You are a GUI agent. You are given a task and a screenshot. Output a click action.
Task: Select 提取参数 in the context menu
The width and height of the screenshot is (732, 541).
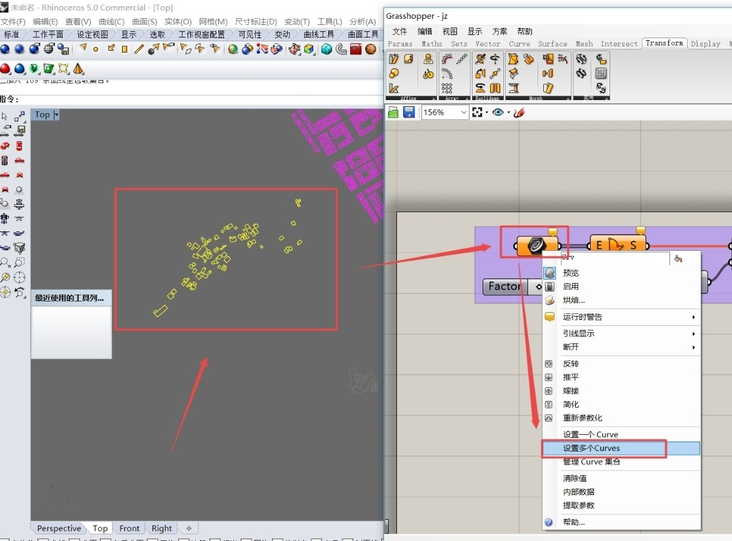(x=622, y=506)
